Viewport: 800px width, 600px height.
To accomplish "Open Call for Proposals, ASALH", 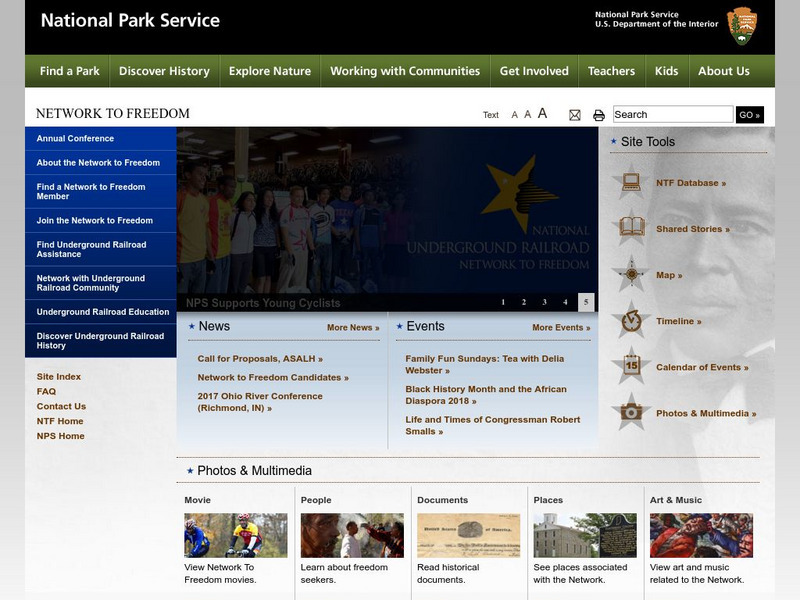I will click(260, 359).
